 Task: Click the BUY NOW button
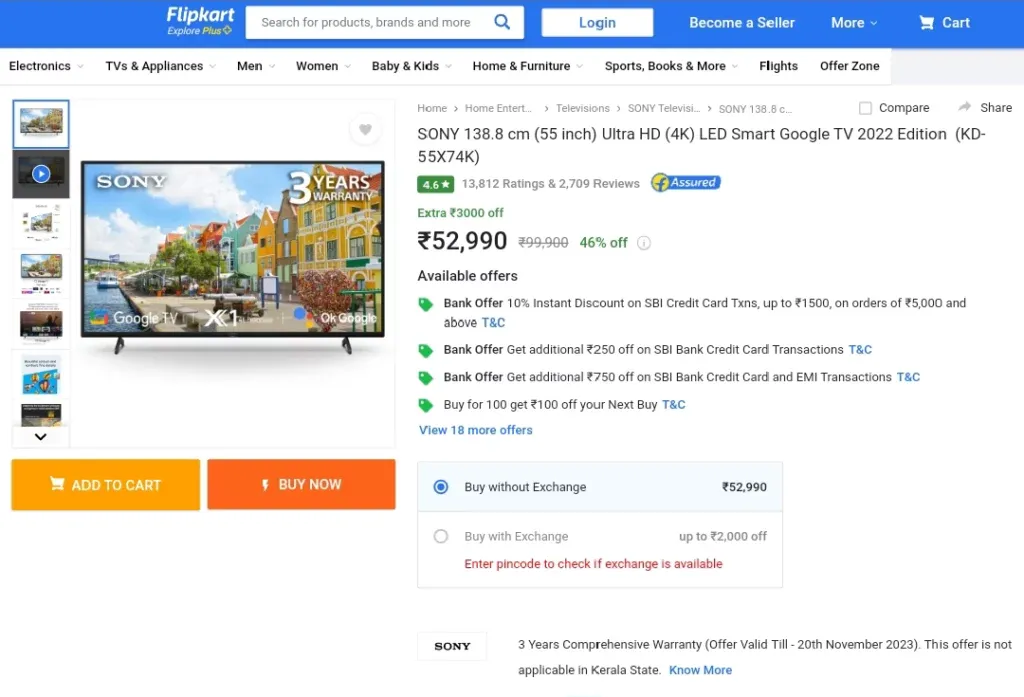[301, 484]
